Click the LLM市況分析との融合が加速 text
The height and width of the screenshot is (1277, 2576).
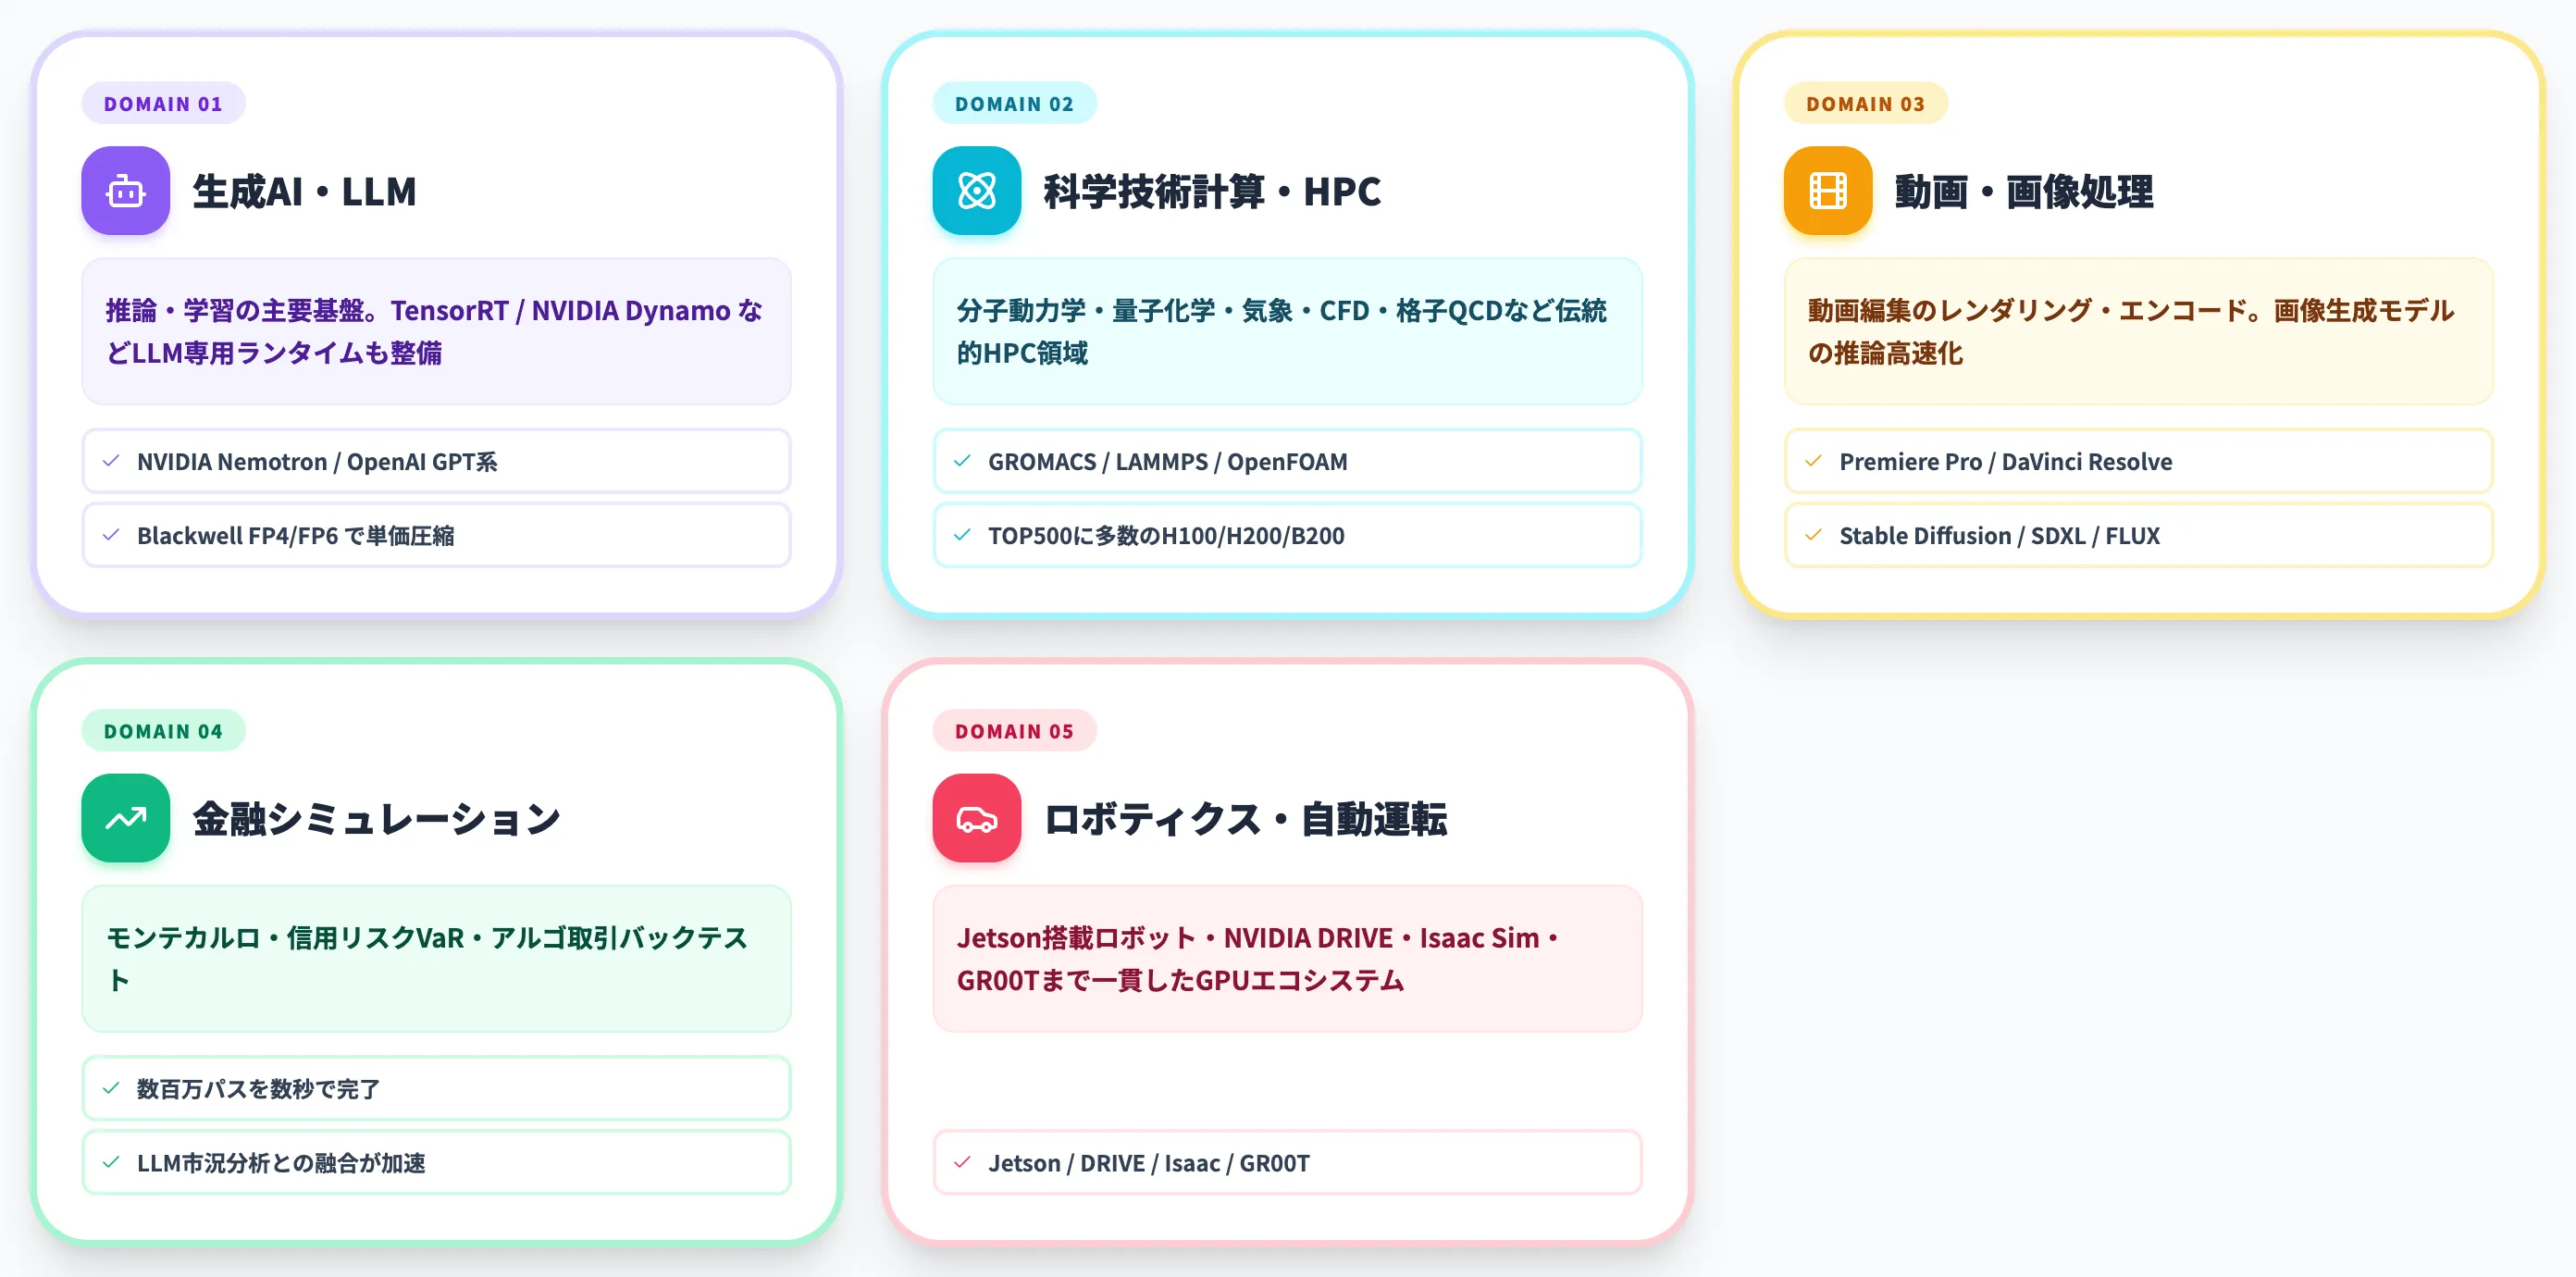[281, 1163]
